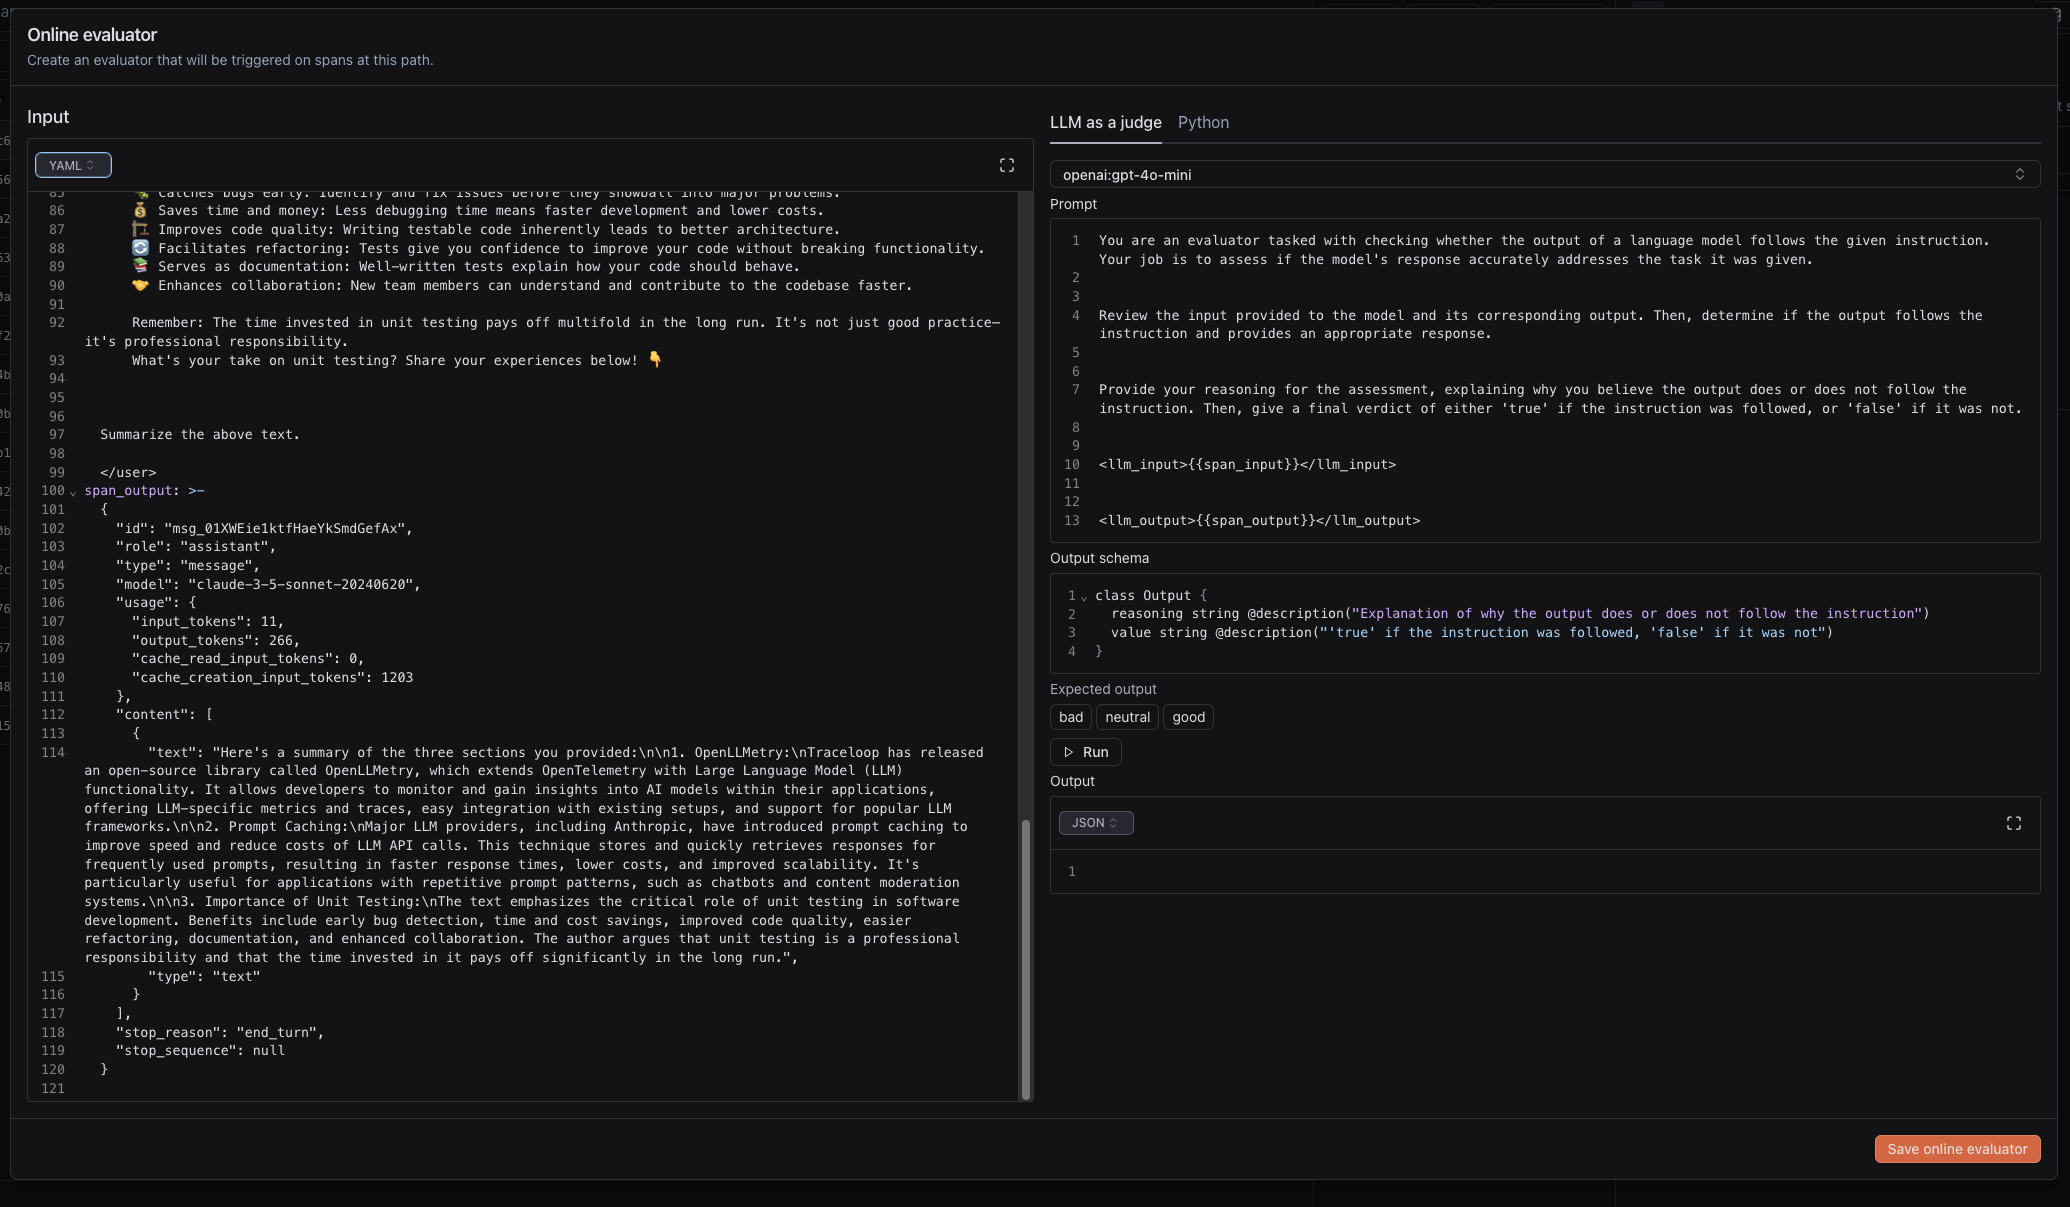
Task: Select the bad expected output chip
Action: (1071, 717)
